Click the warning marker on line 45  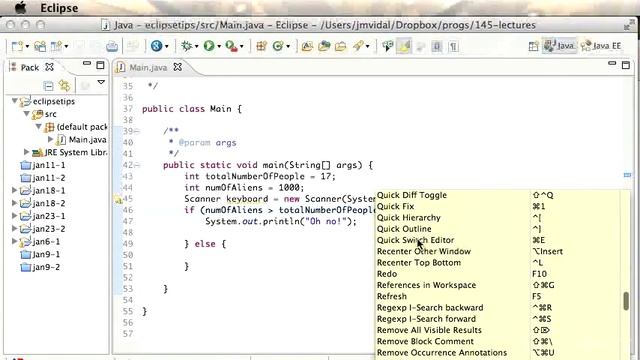(118, 200)
